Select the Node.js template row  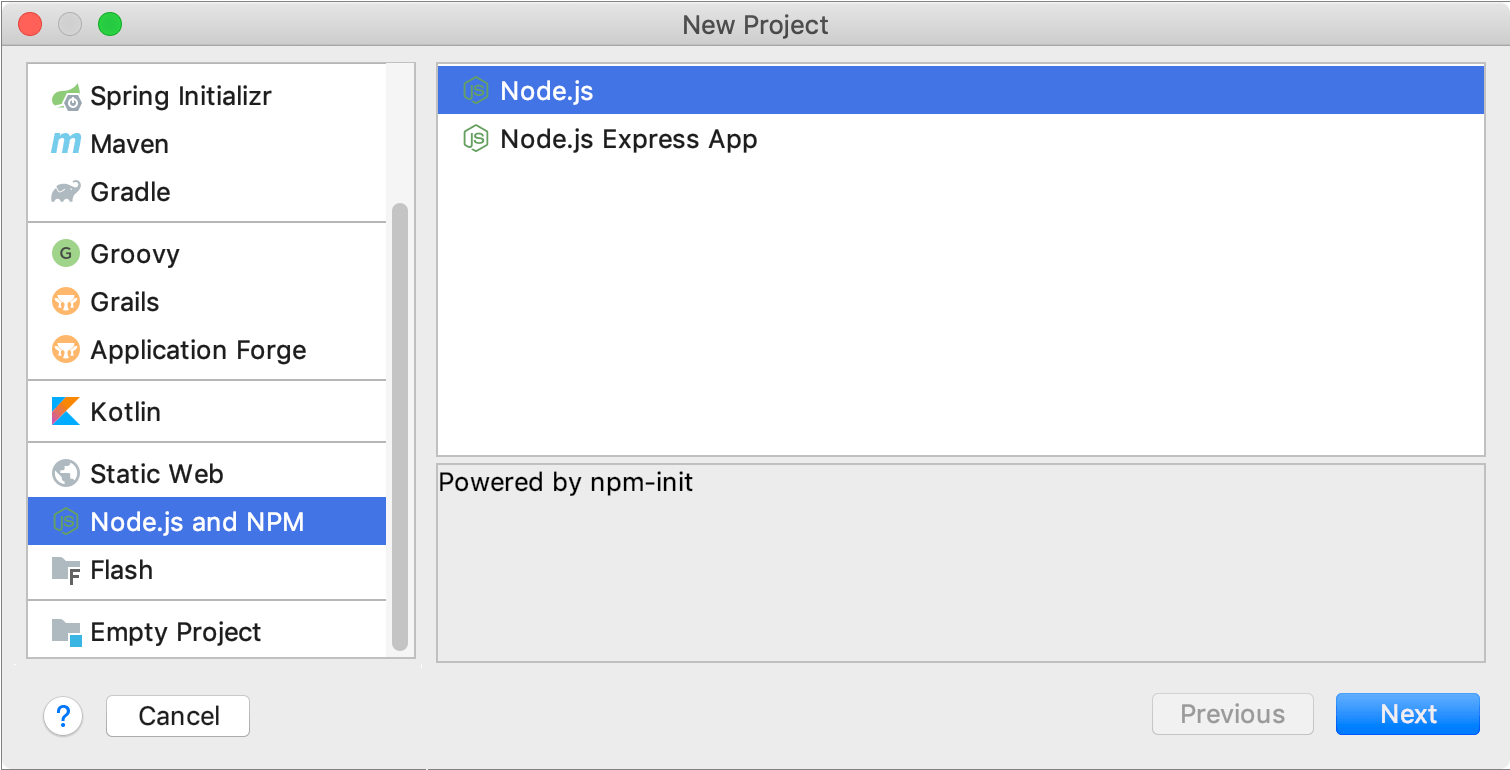point(961,91)
